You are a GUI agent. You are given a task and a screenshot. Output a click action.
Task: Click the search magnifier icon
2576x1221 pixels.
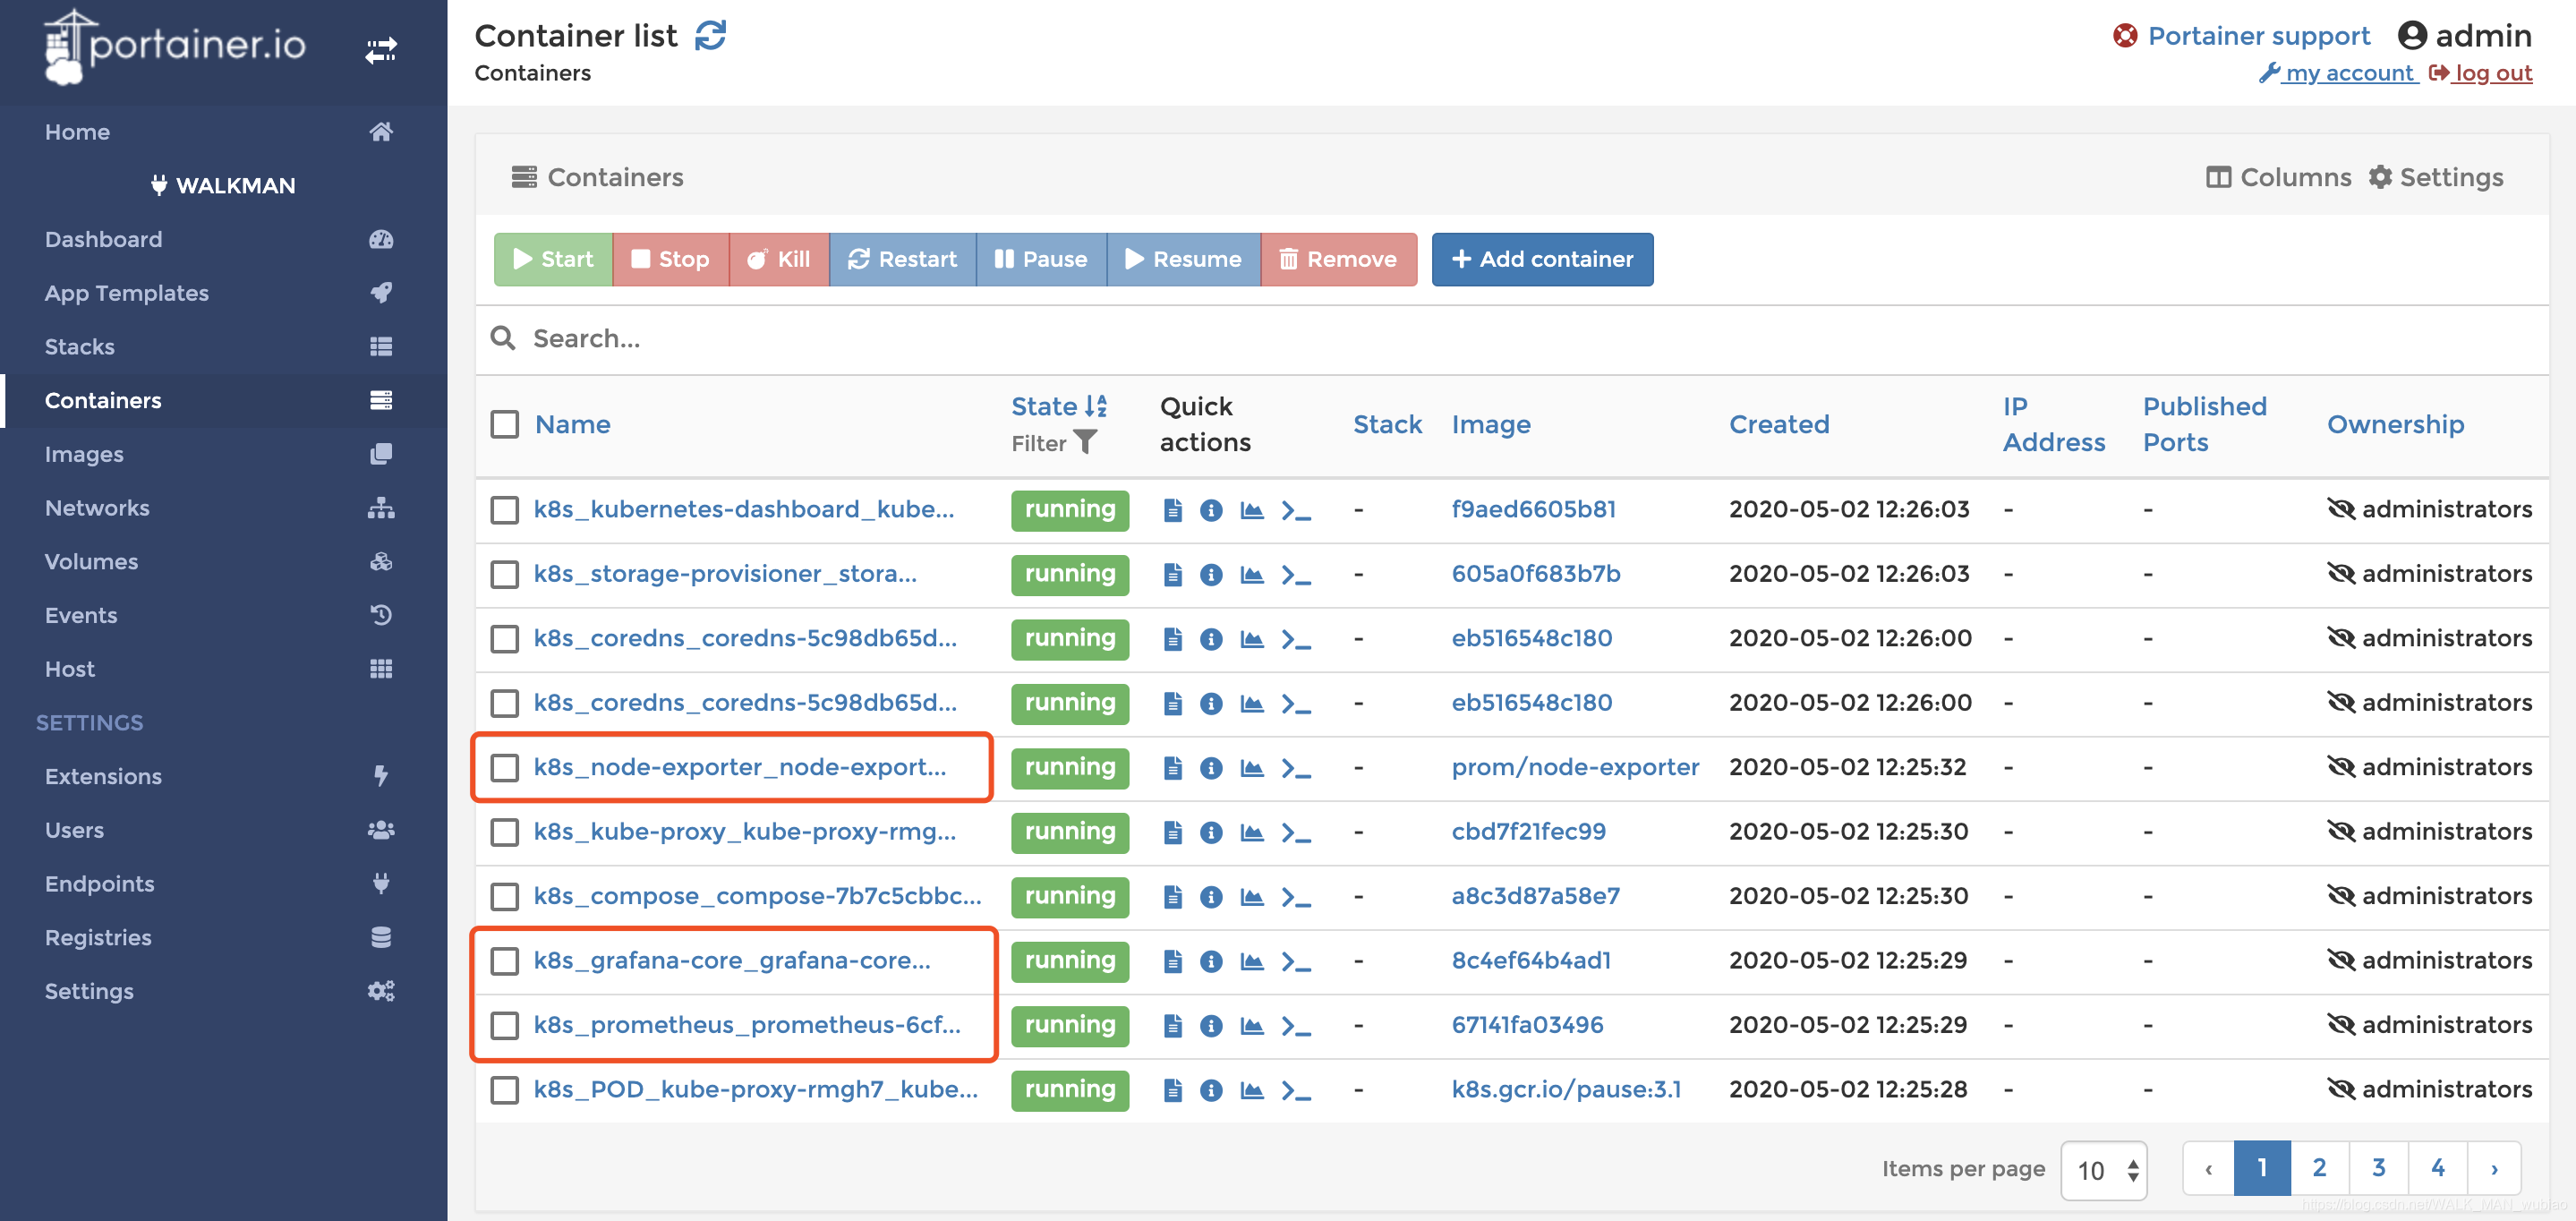(503, 338)
